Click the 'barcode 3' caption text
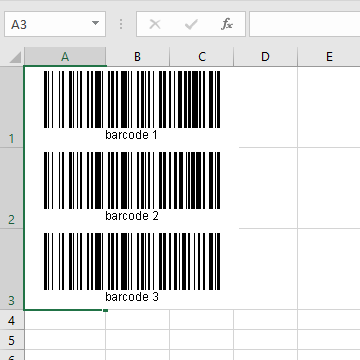Viewport: 360px width, 360px height. 132,297
